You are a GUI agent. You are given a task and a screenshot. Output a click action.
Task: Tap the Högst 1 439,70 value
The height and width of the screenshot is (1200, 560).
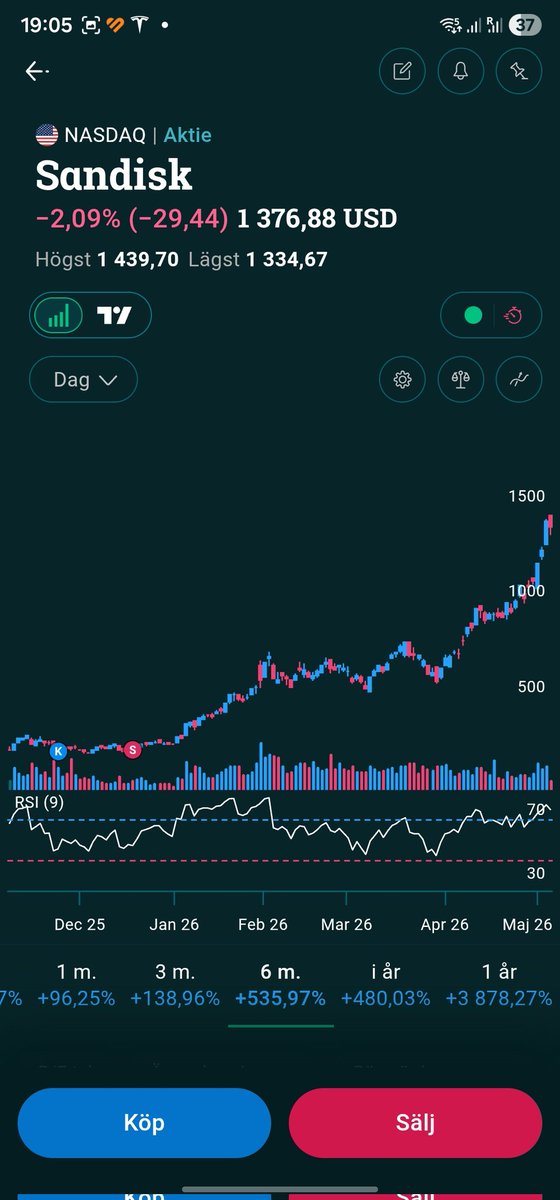(107, 260)
